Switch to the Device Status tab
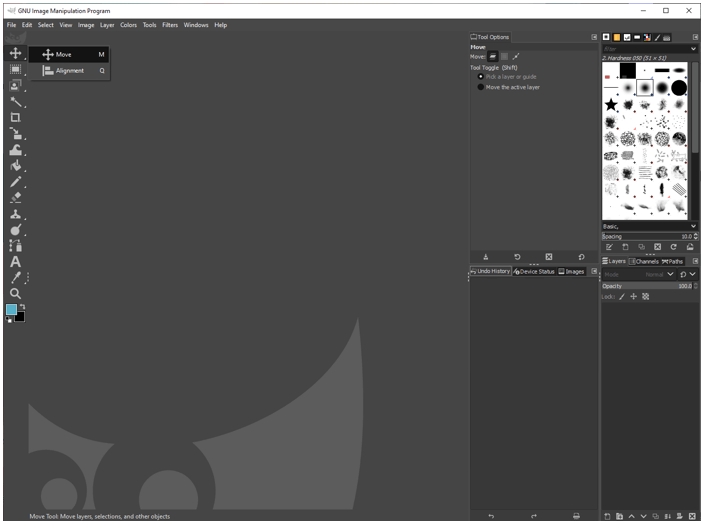Image resolution: width=702 pixels, height=521 pixels. pos(534,271)
